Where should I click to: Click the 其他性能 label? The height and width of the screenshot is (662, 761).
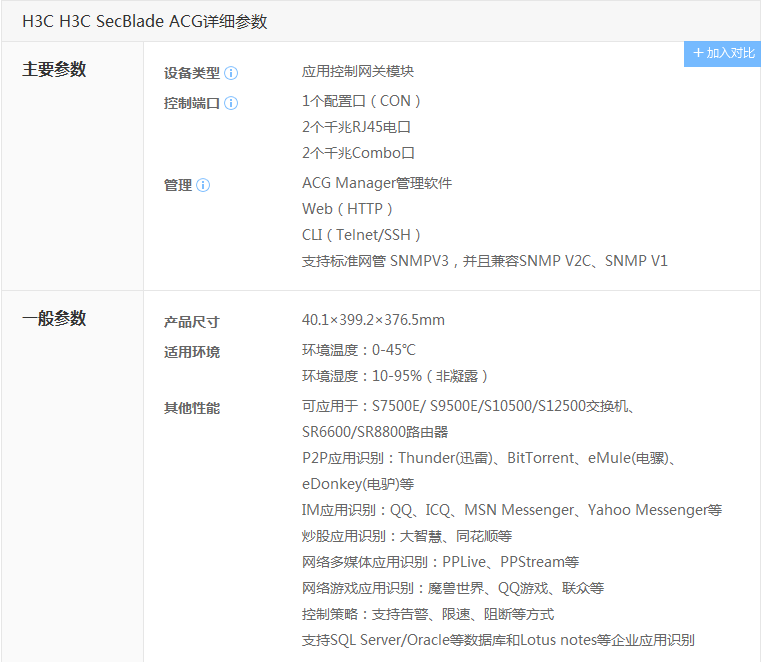(192, 409)
